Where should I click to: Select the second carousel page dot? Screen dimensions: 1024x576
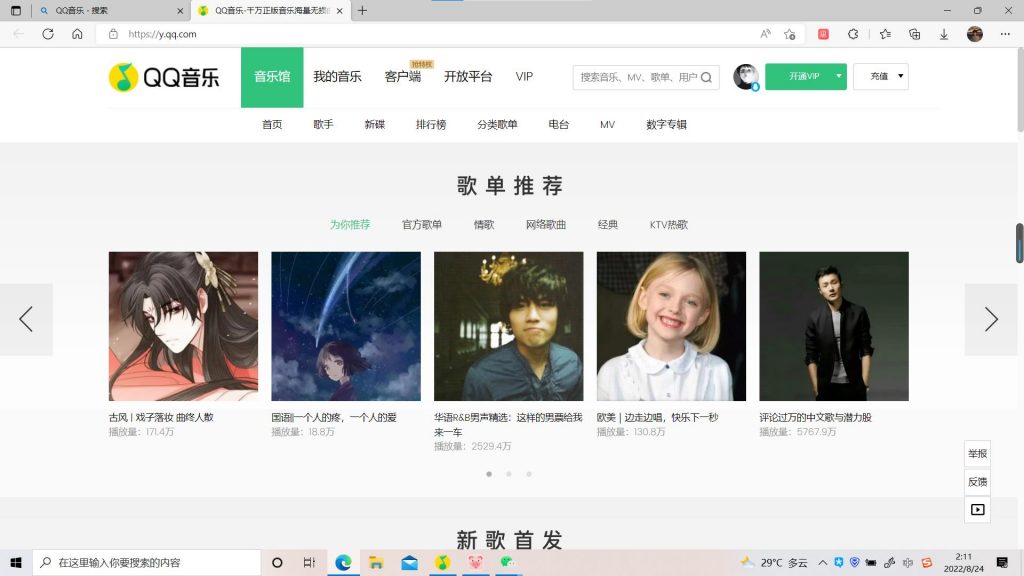[509, 474]
